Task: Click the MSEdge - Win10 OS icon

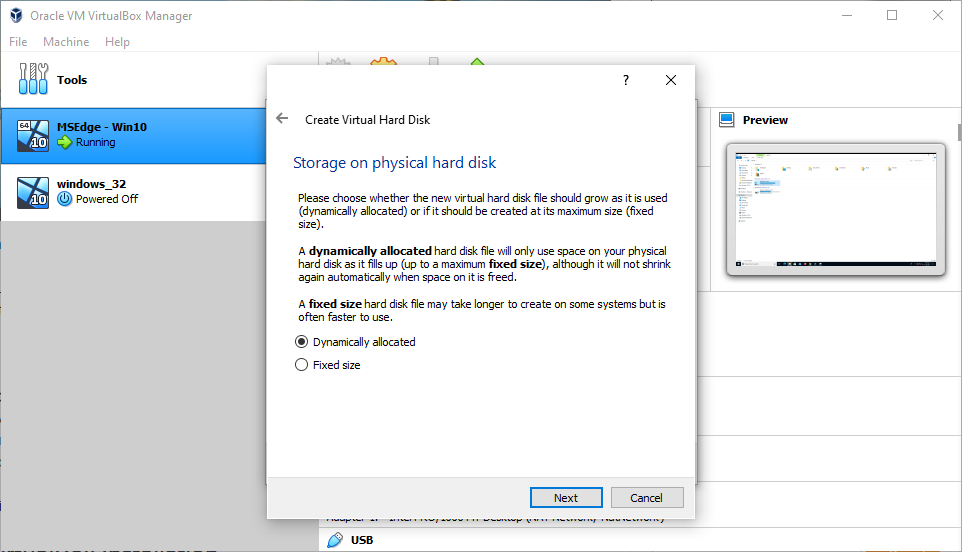Action: pos(33,136)
